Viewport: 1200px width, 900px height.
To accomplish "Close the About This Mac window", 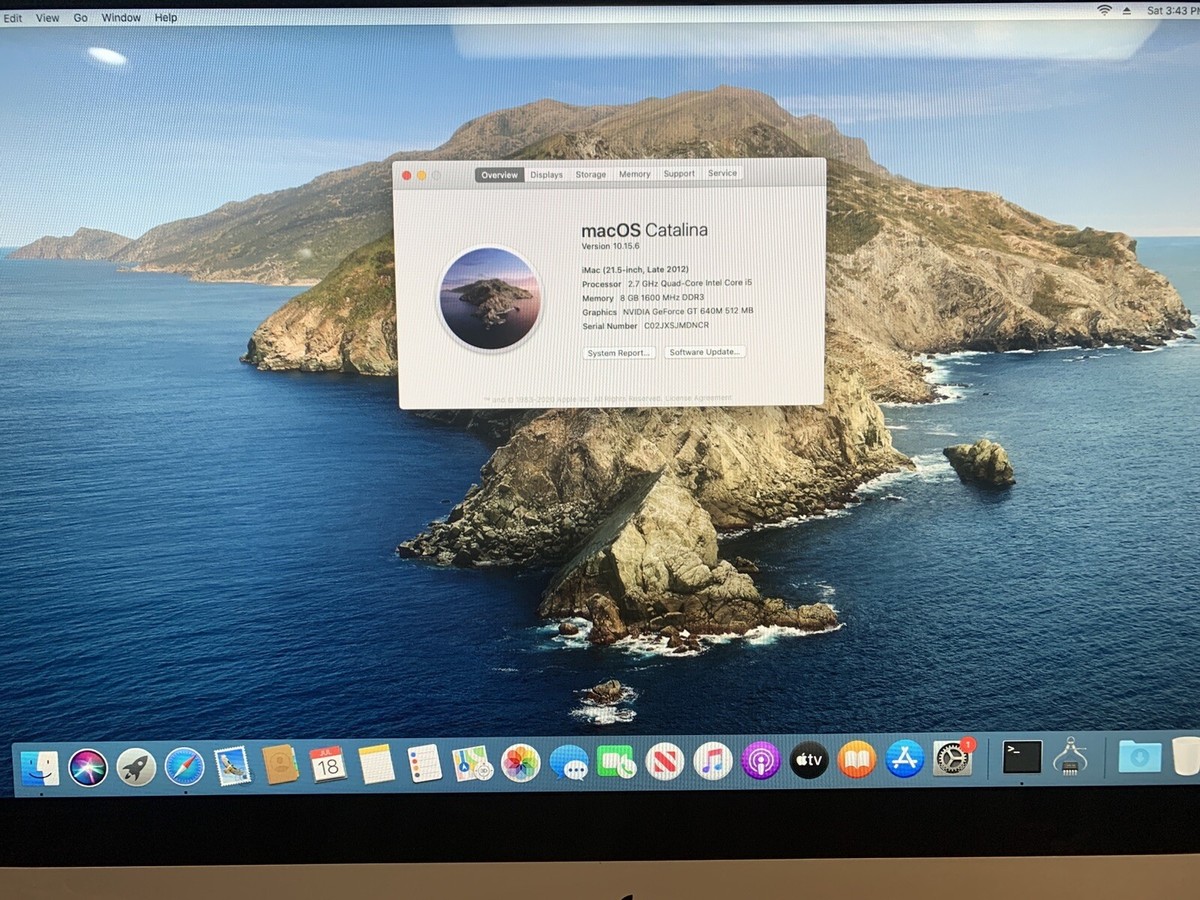I will (x=407, y=176).
